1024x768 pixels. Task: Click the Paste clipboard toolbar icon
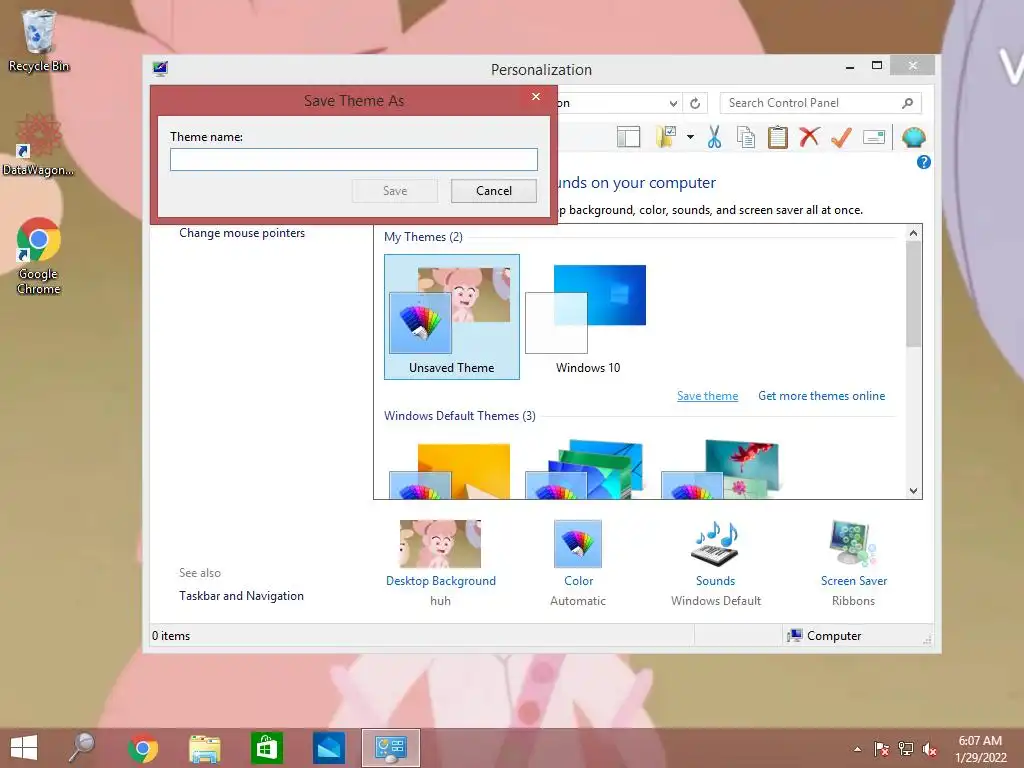[777, 137]
